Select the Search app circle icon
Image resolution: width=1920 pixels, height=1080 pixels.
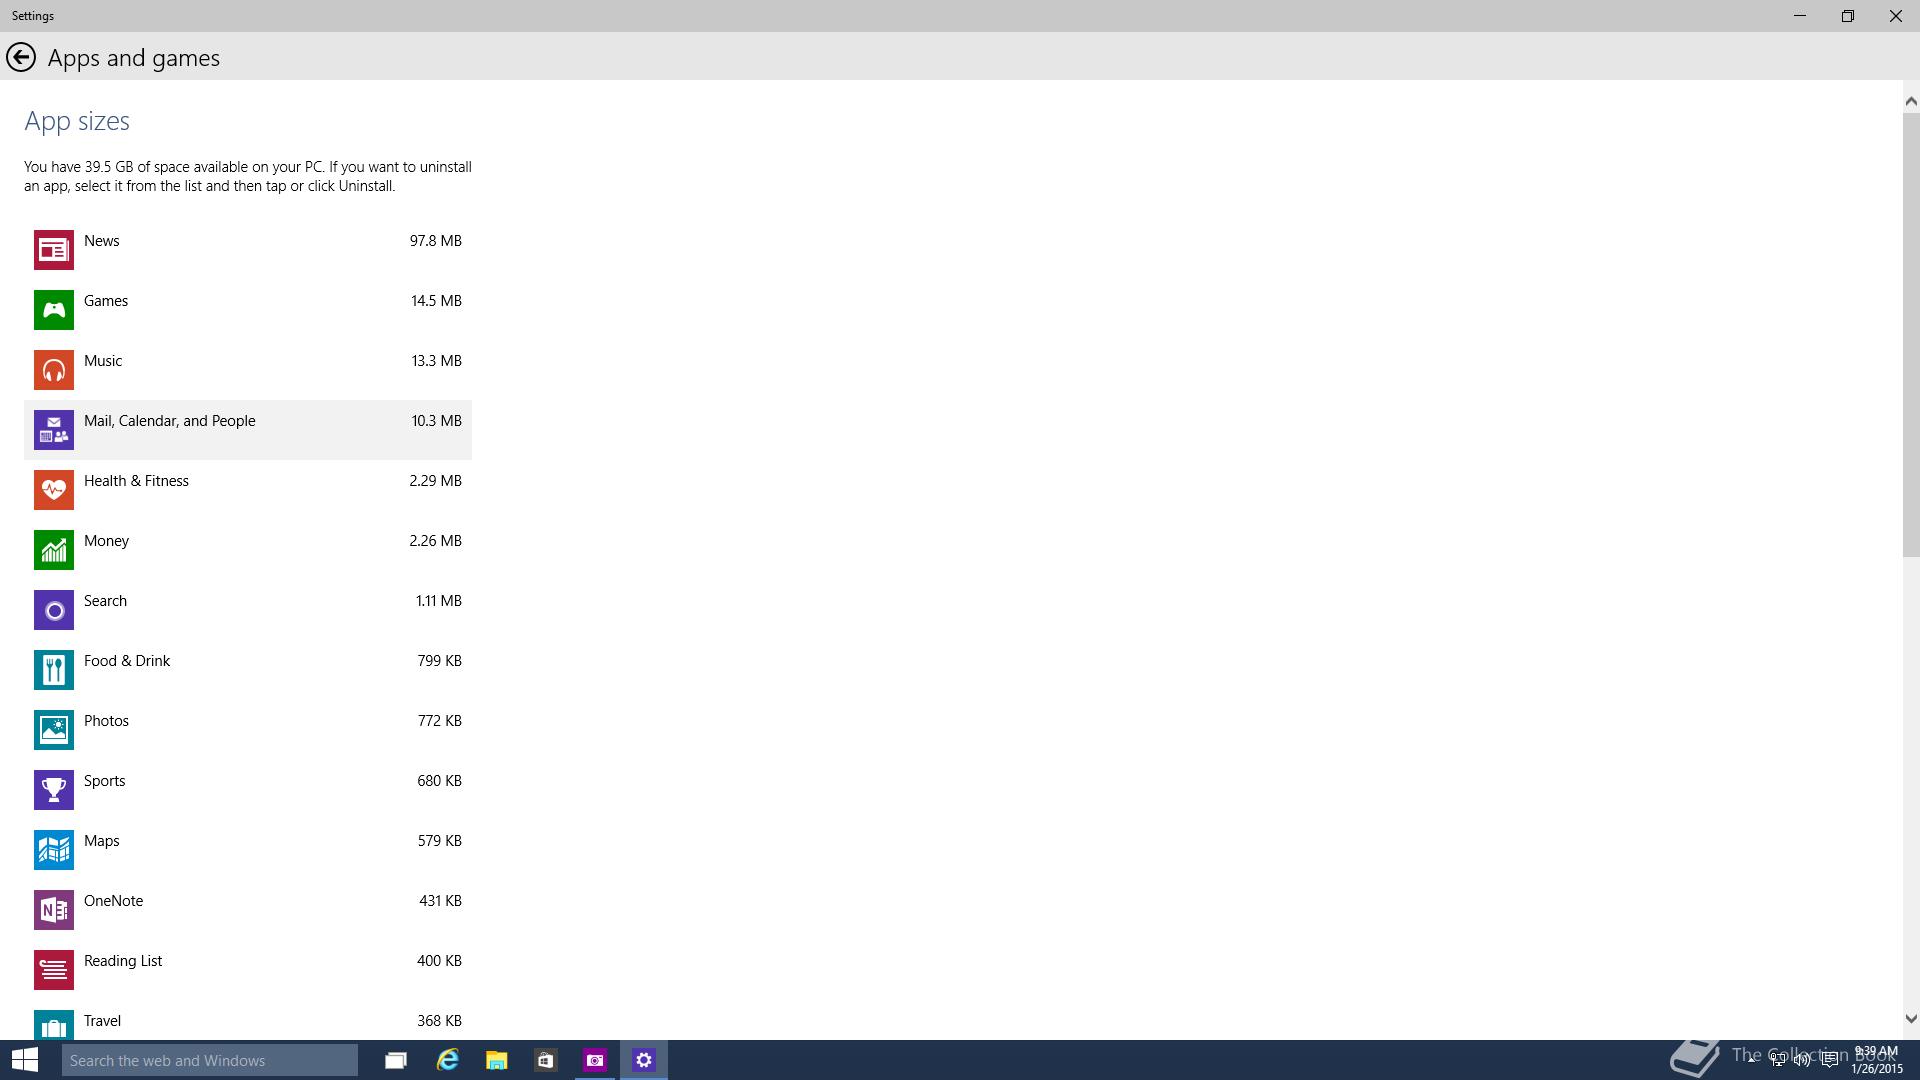click(54, 610)
